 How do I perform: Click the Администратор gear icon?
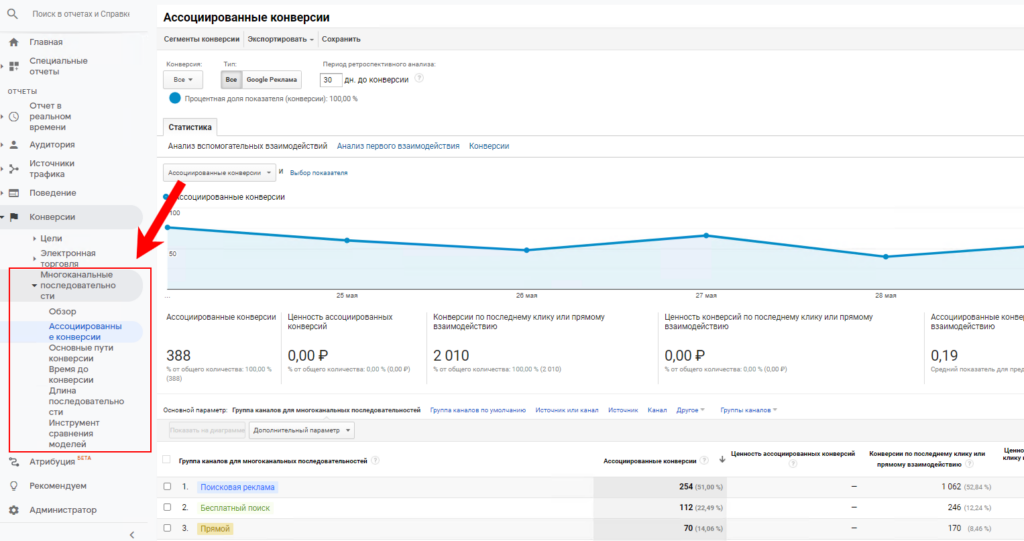(14, 510)
